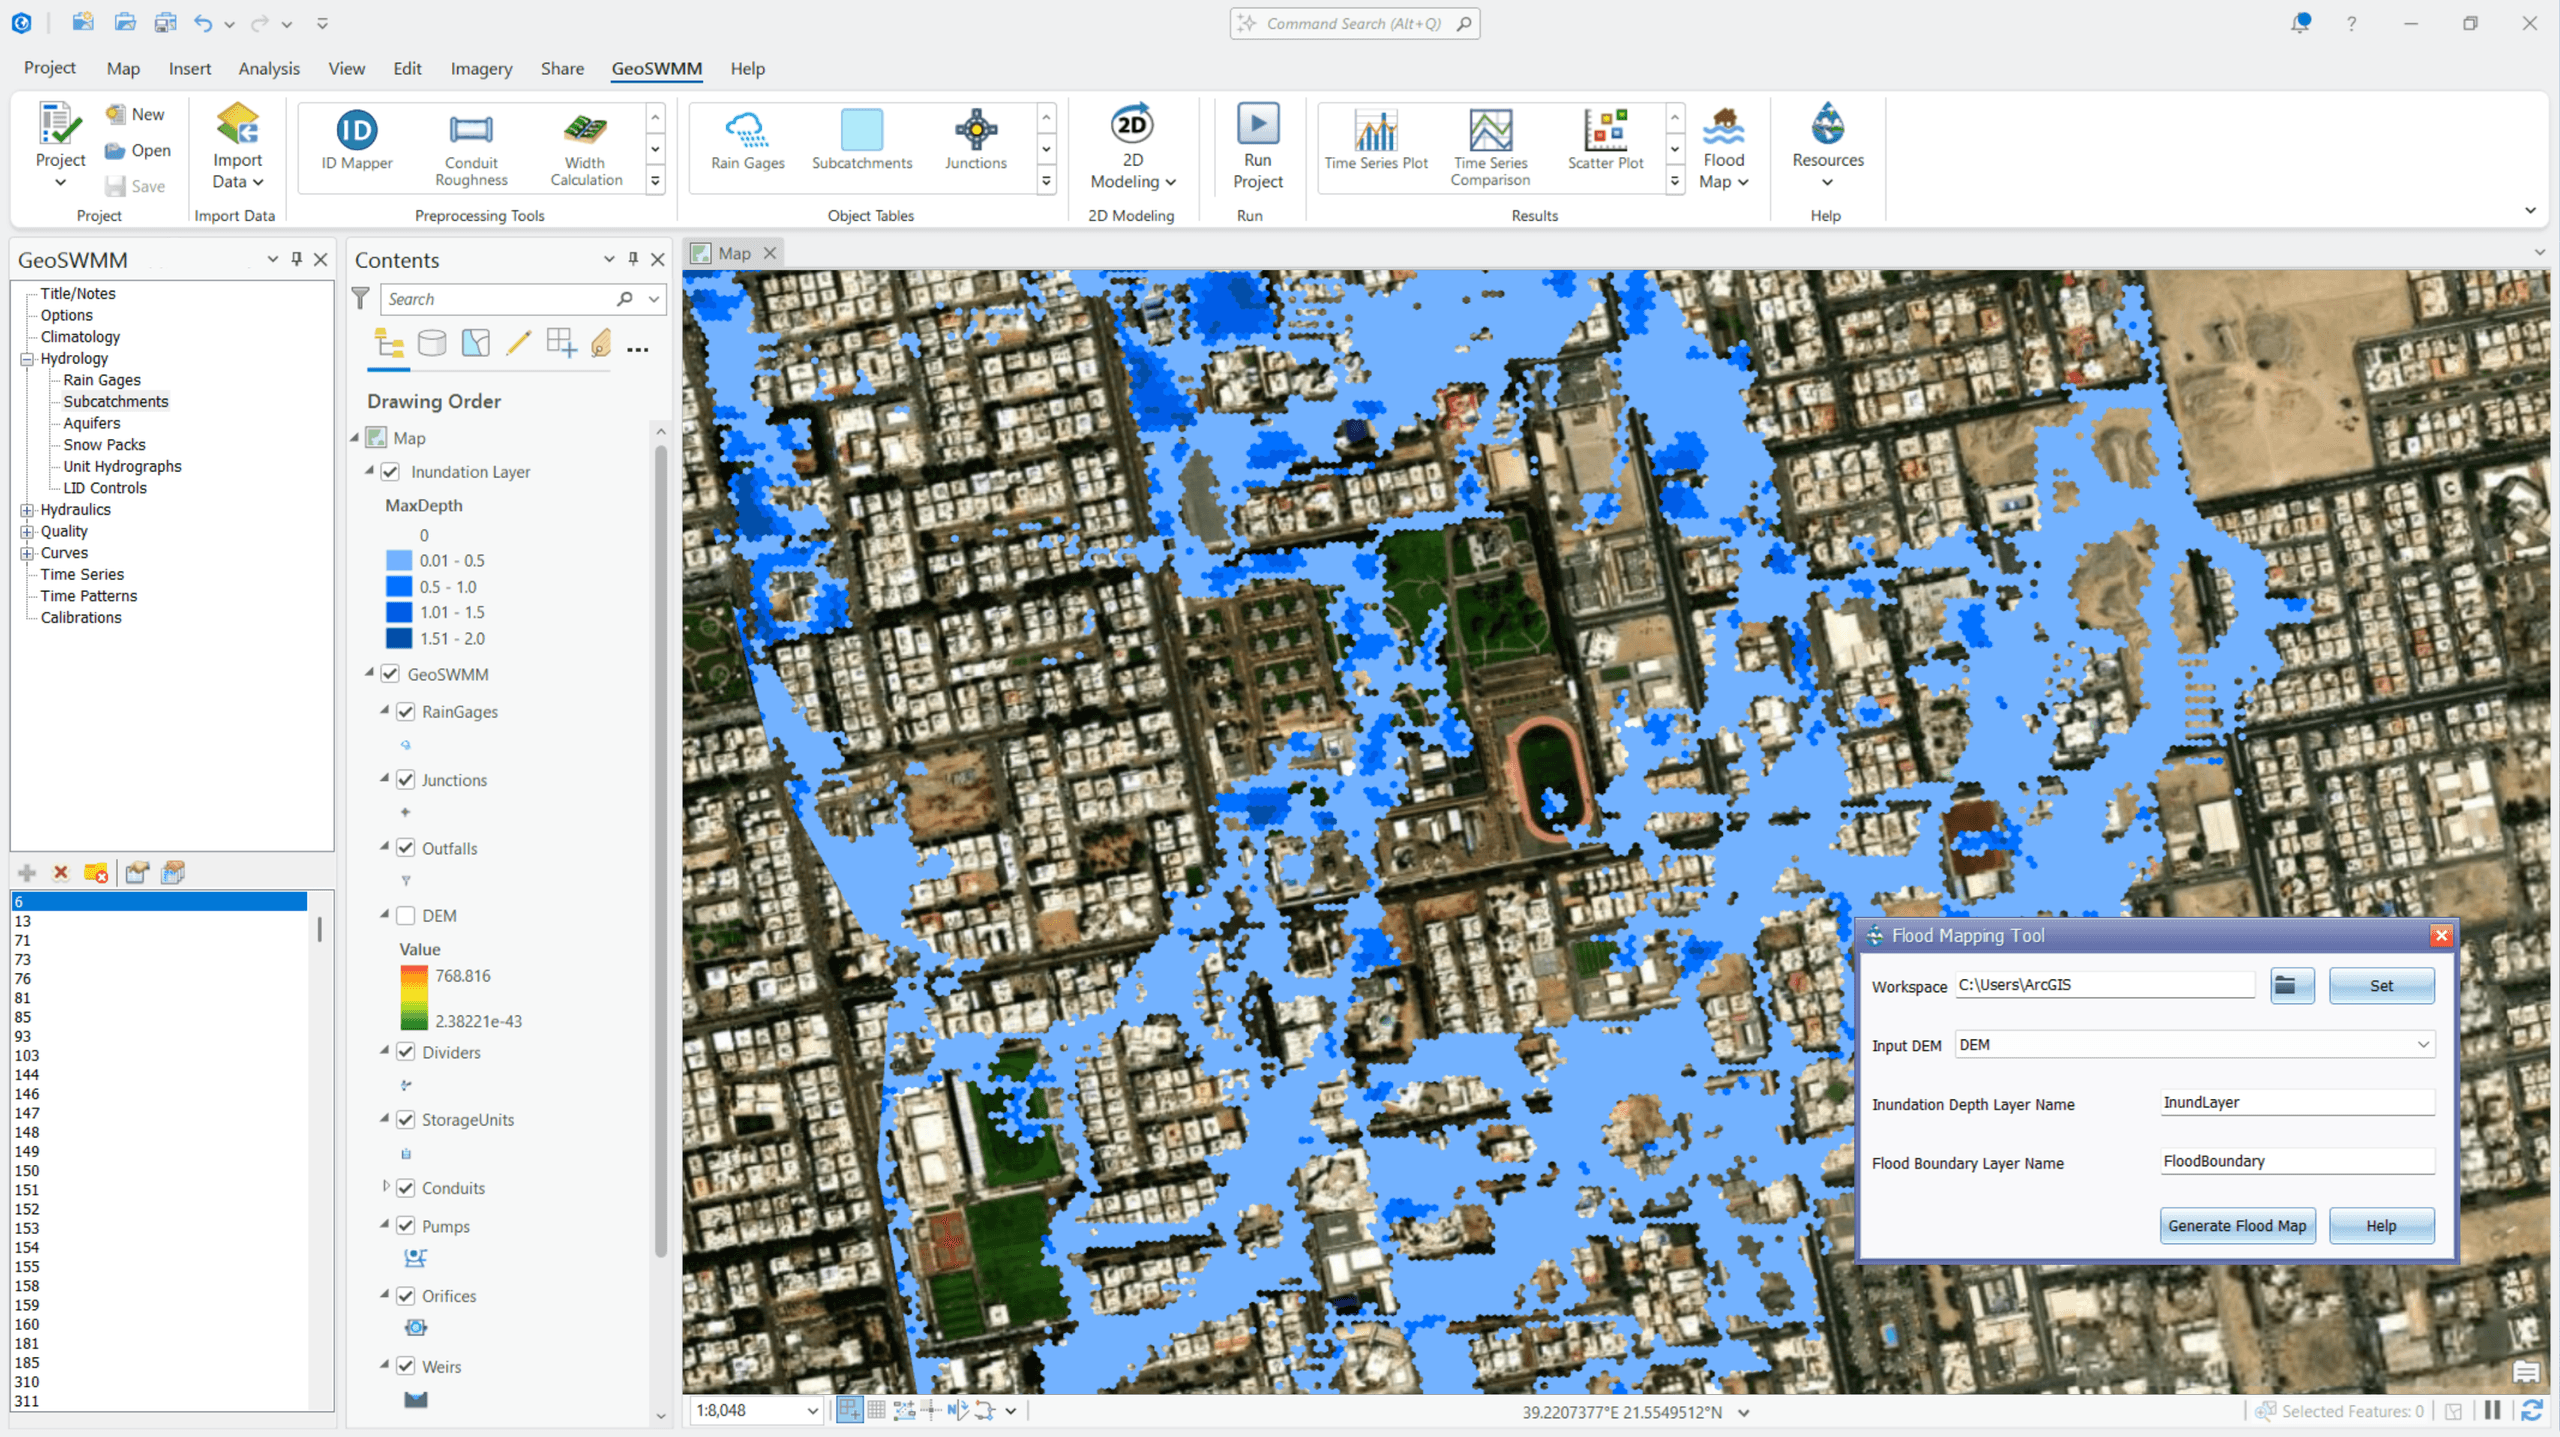Toggle visibility of the Inundation Layer
The height and width of the screenshot is (1437, 2560).
point(389,471)
